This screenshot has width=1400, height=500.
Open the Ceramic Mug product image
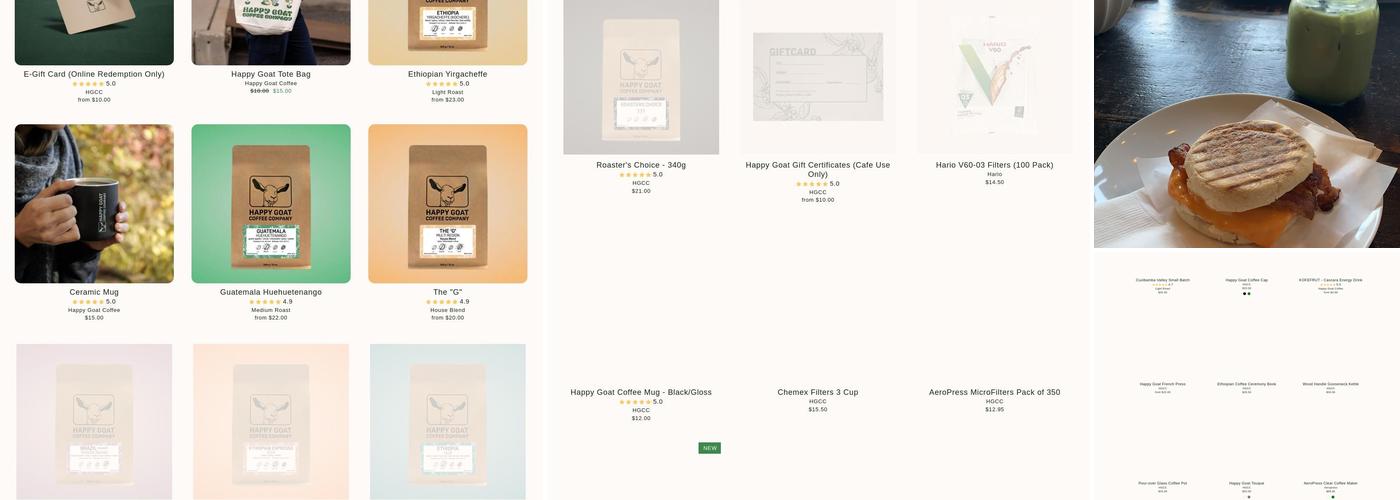point(94,204)
